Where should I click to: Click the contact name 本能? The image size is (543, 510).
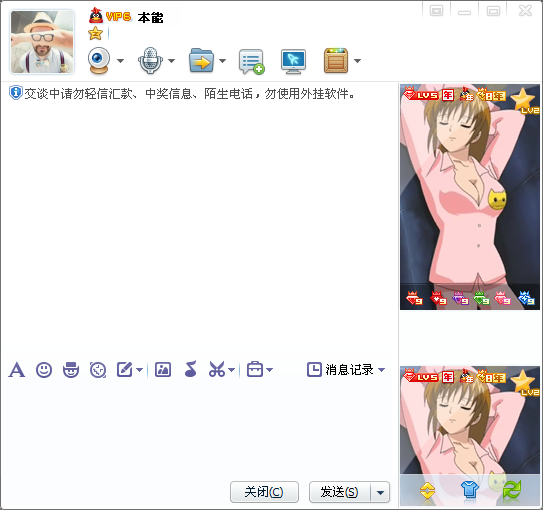(x=150, y=17)
